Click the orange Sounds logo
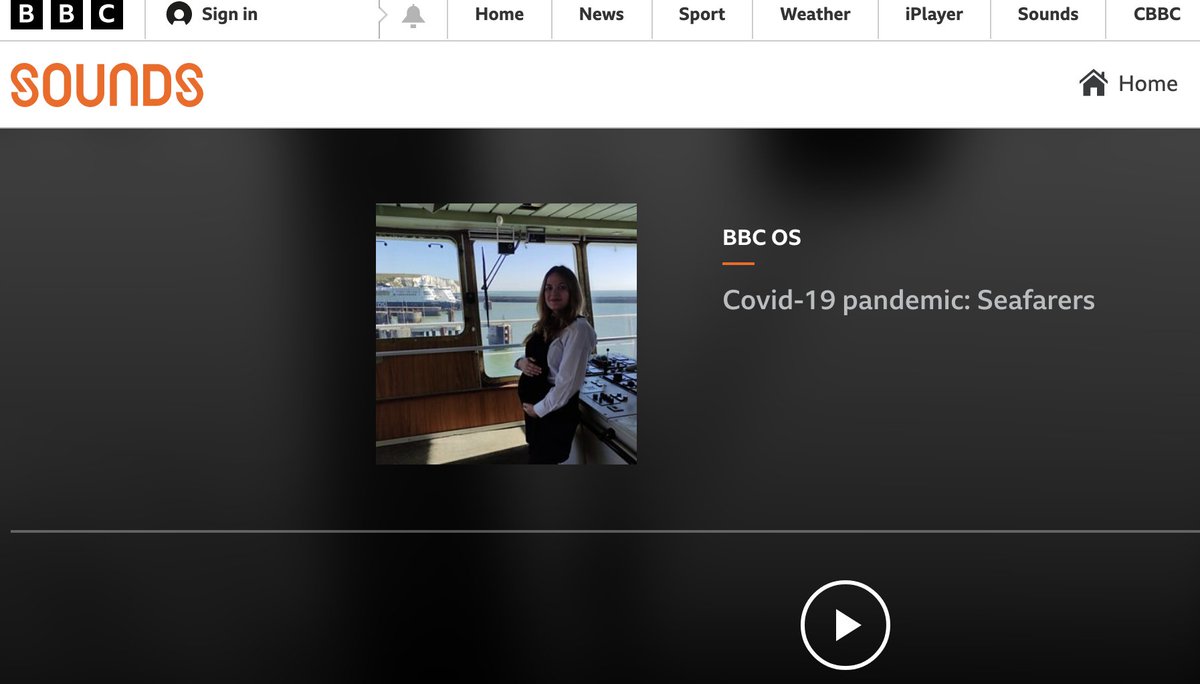Image resolution: width=1200 pixels, height=684 pixels. point(107,85)
